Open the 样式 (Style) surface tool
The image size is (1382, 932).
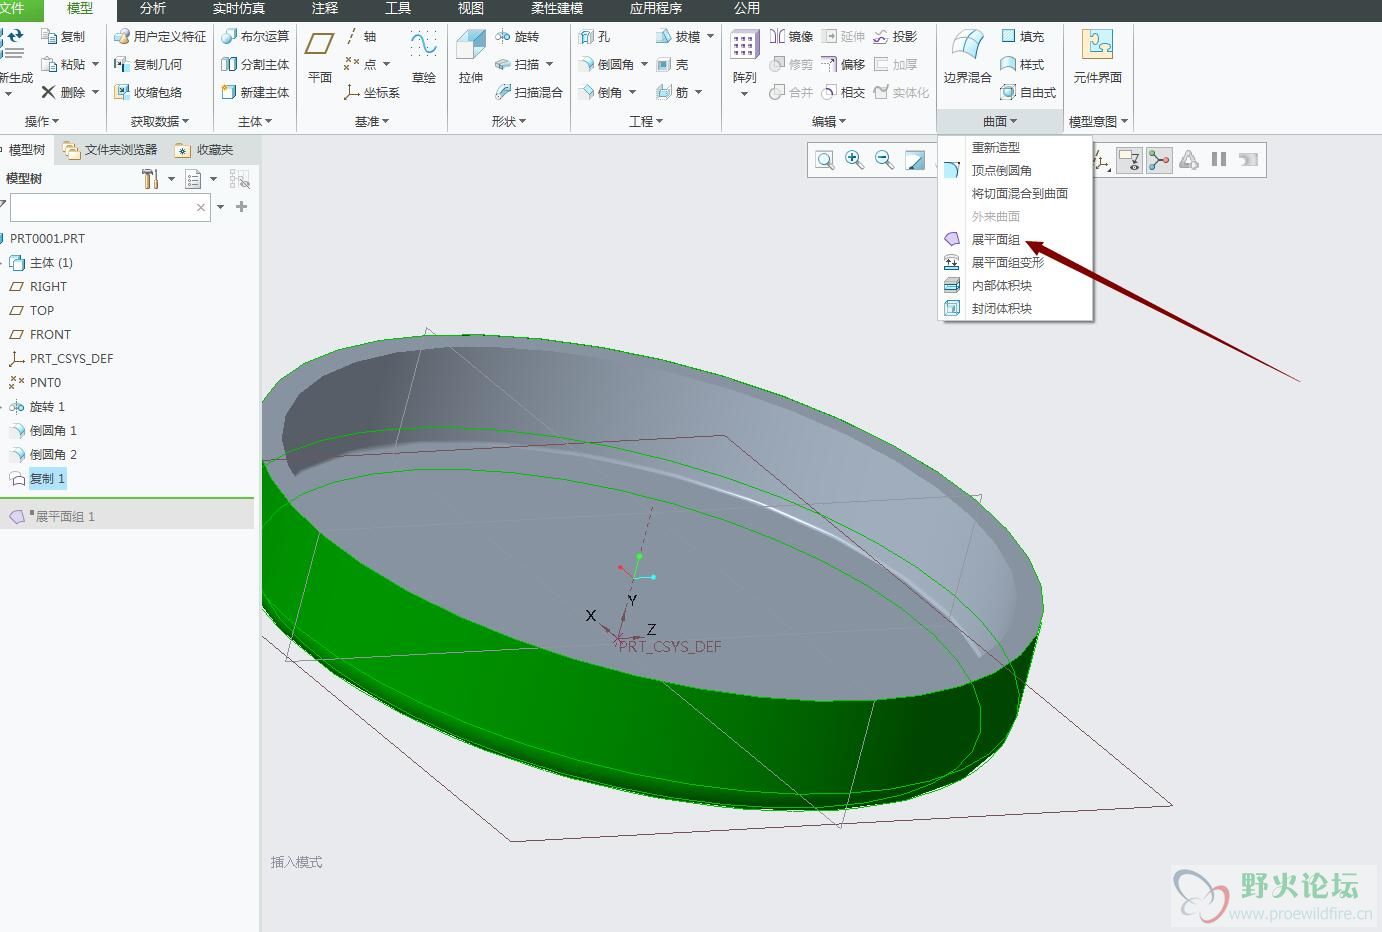pyautogui.click(x=1022, y=64)
